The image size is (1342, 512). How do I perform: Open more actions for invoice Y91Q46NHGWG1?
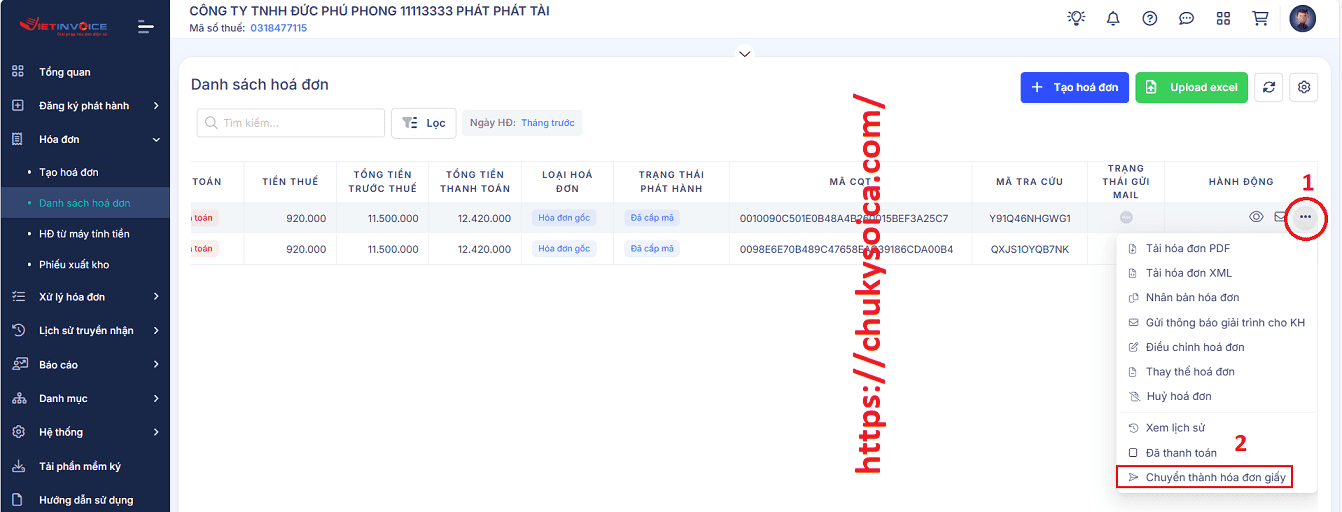click(1305, 217)
